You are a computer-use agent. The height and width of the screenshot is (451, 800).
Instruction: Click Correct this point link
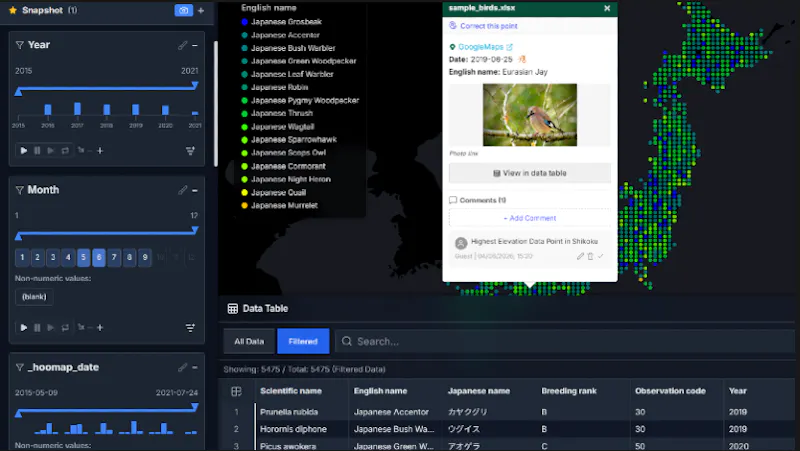point(488,26)
